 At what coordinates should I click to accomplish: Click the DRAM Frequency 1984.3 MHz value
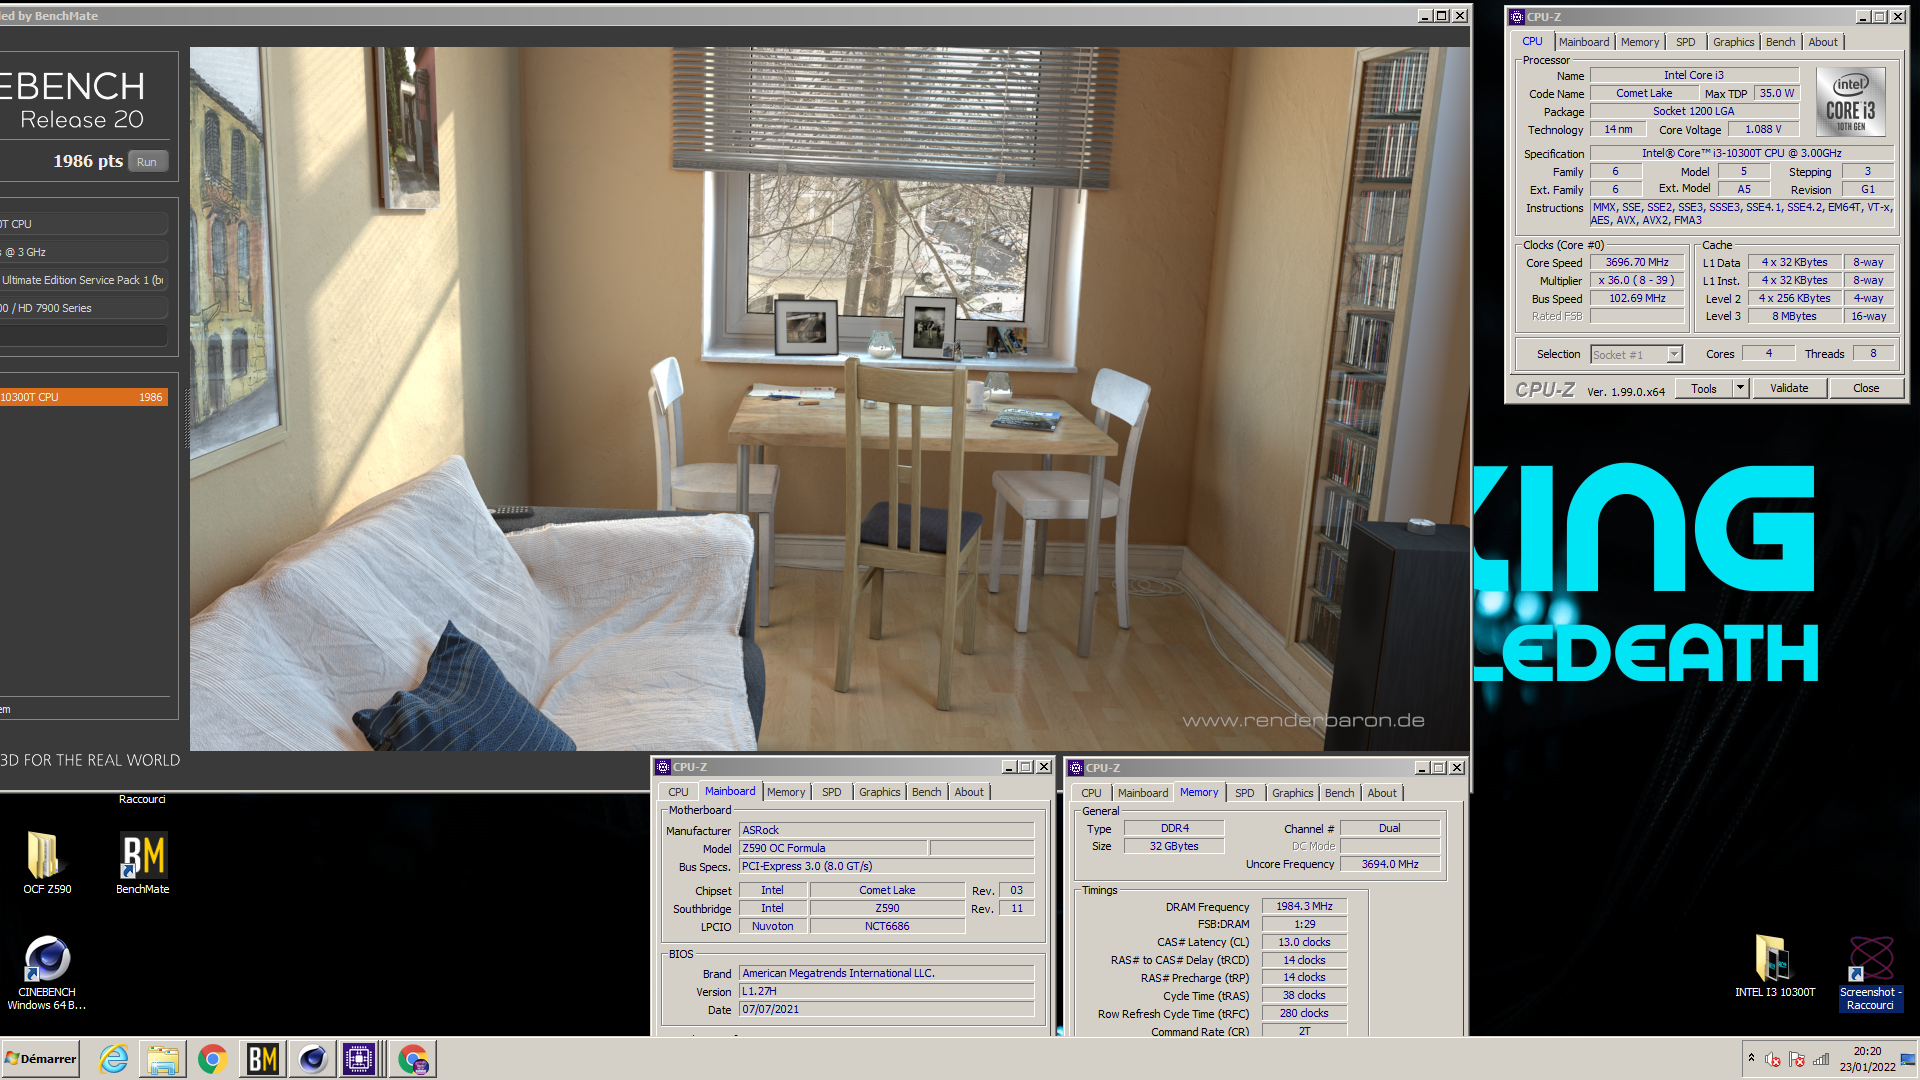click(1304, 906)
